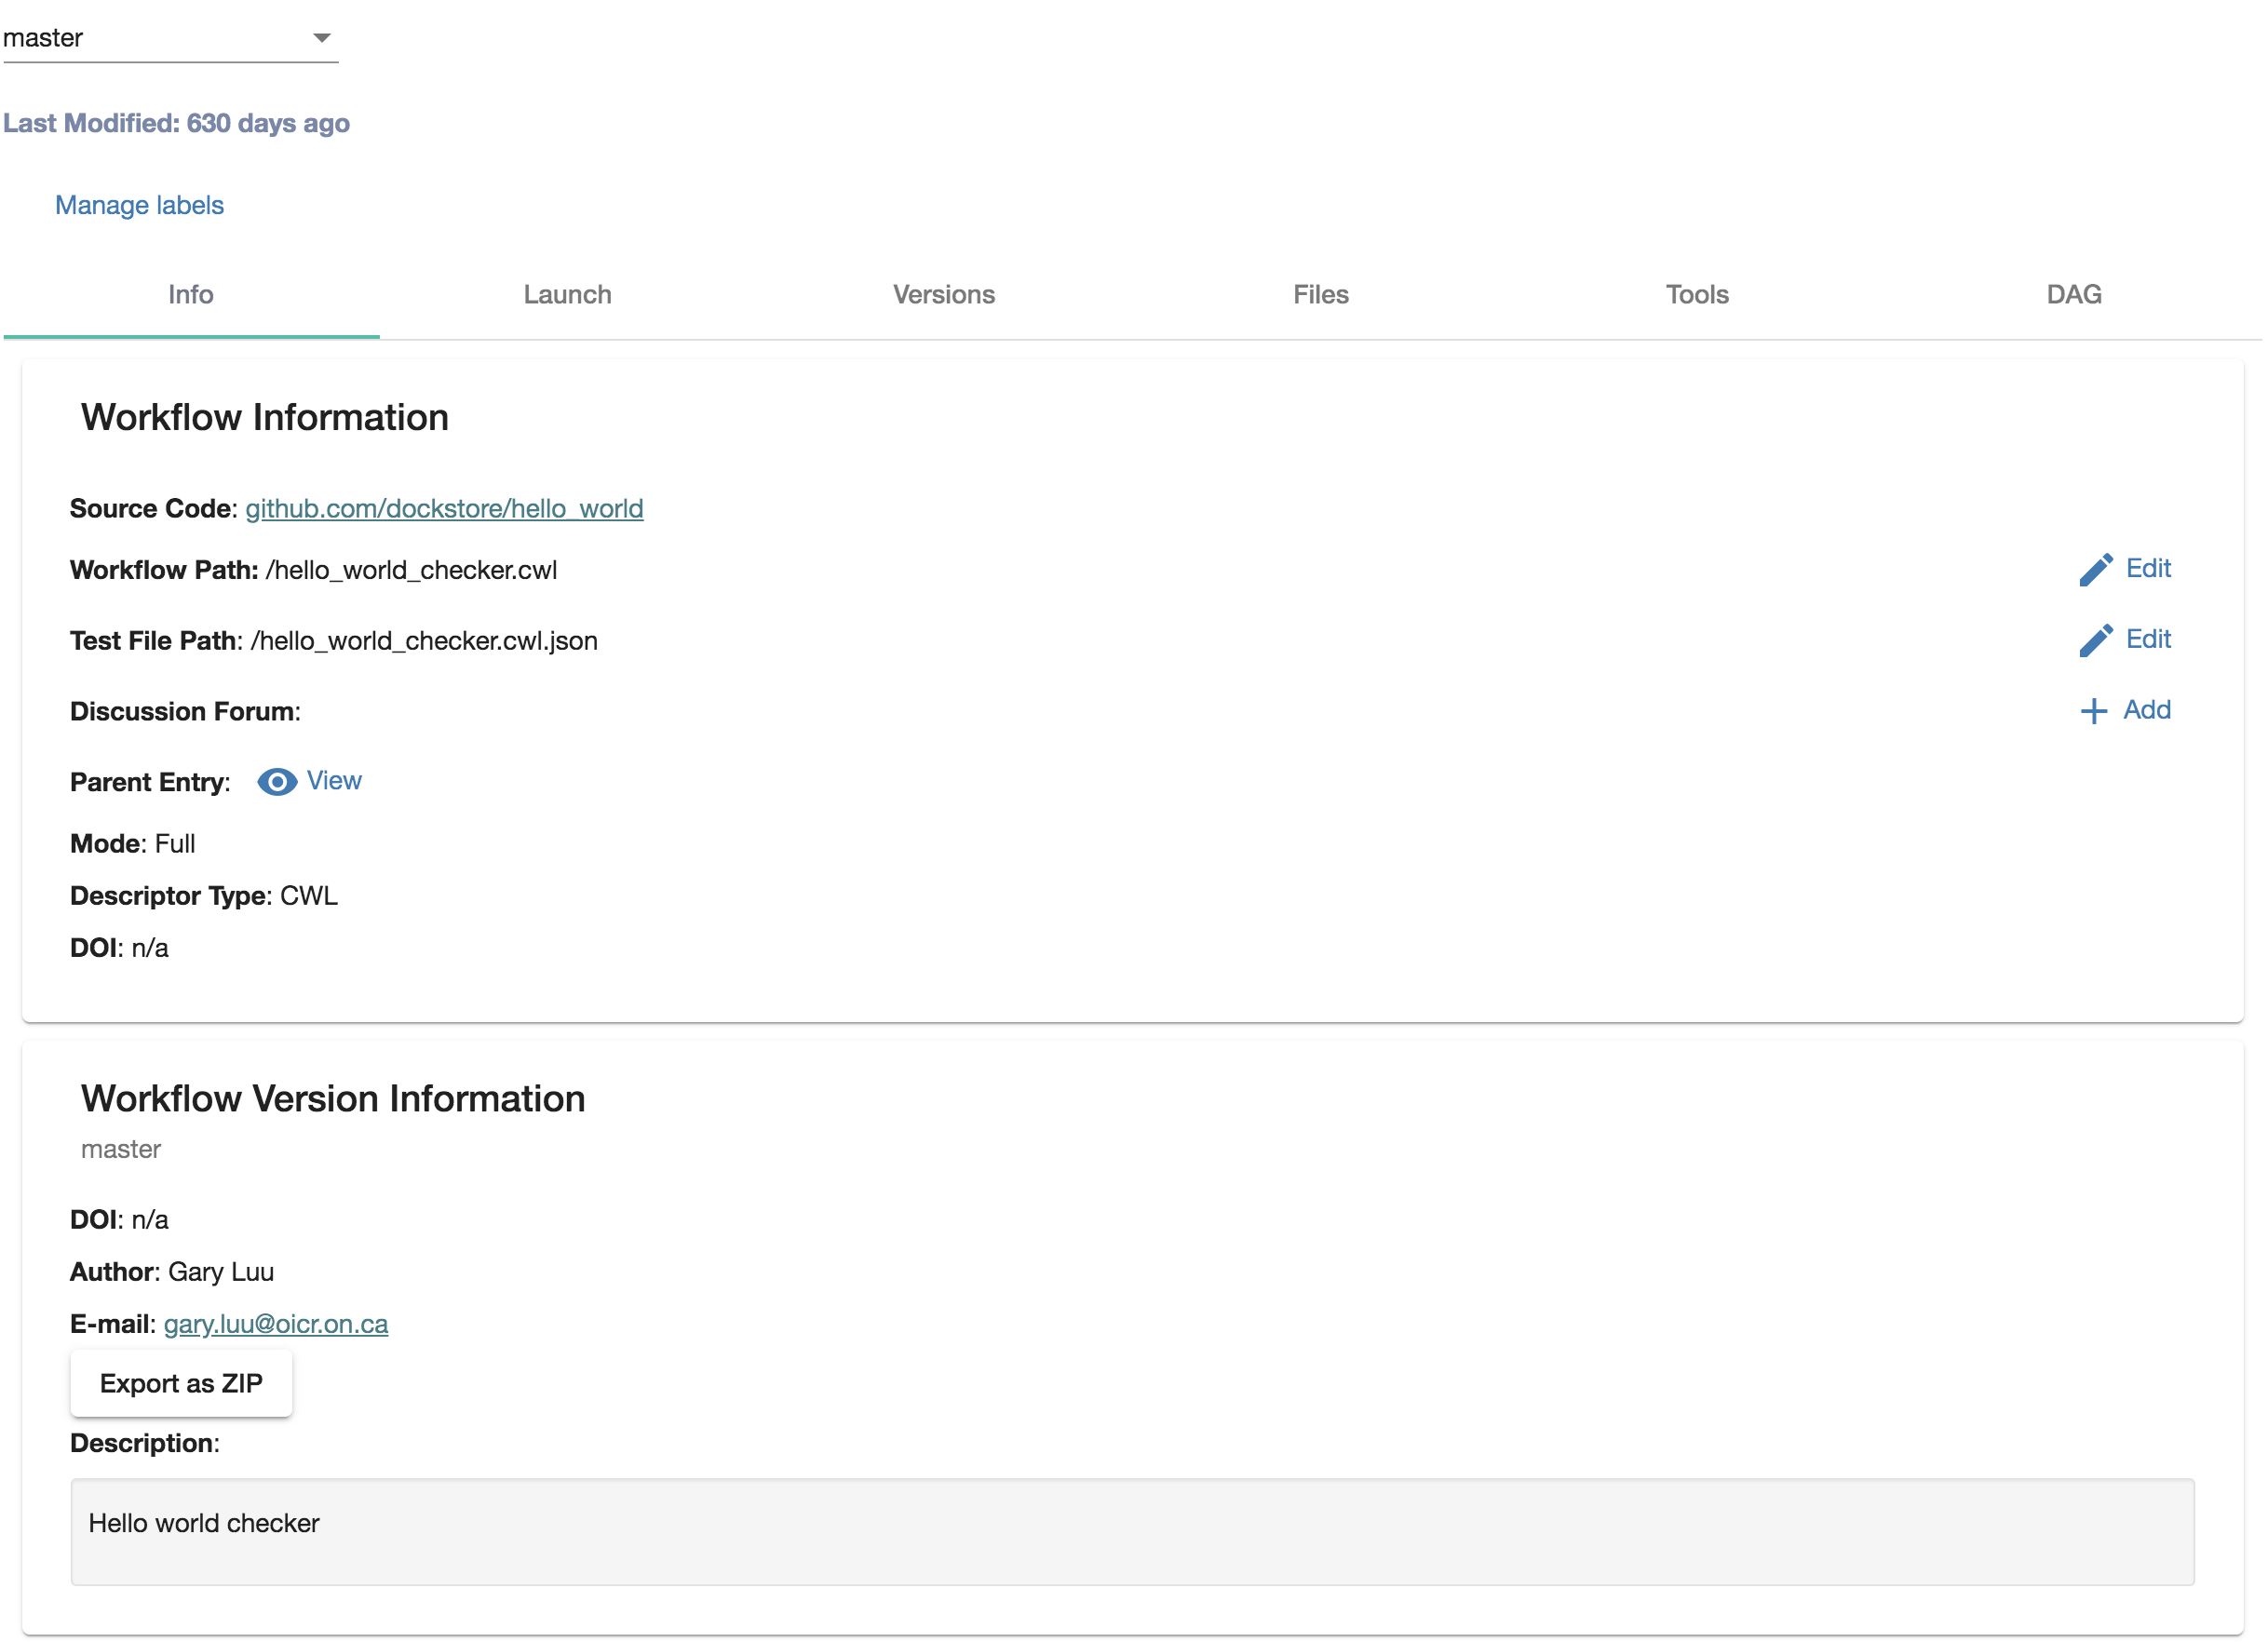Email Gary Luu via gary.luu@oicr.on.ca link
2268x1642 pixels.
click(276, 1324)
